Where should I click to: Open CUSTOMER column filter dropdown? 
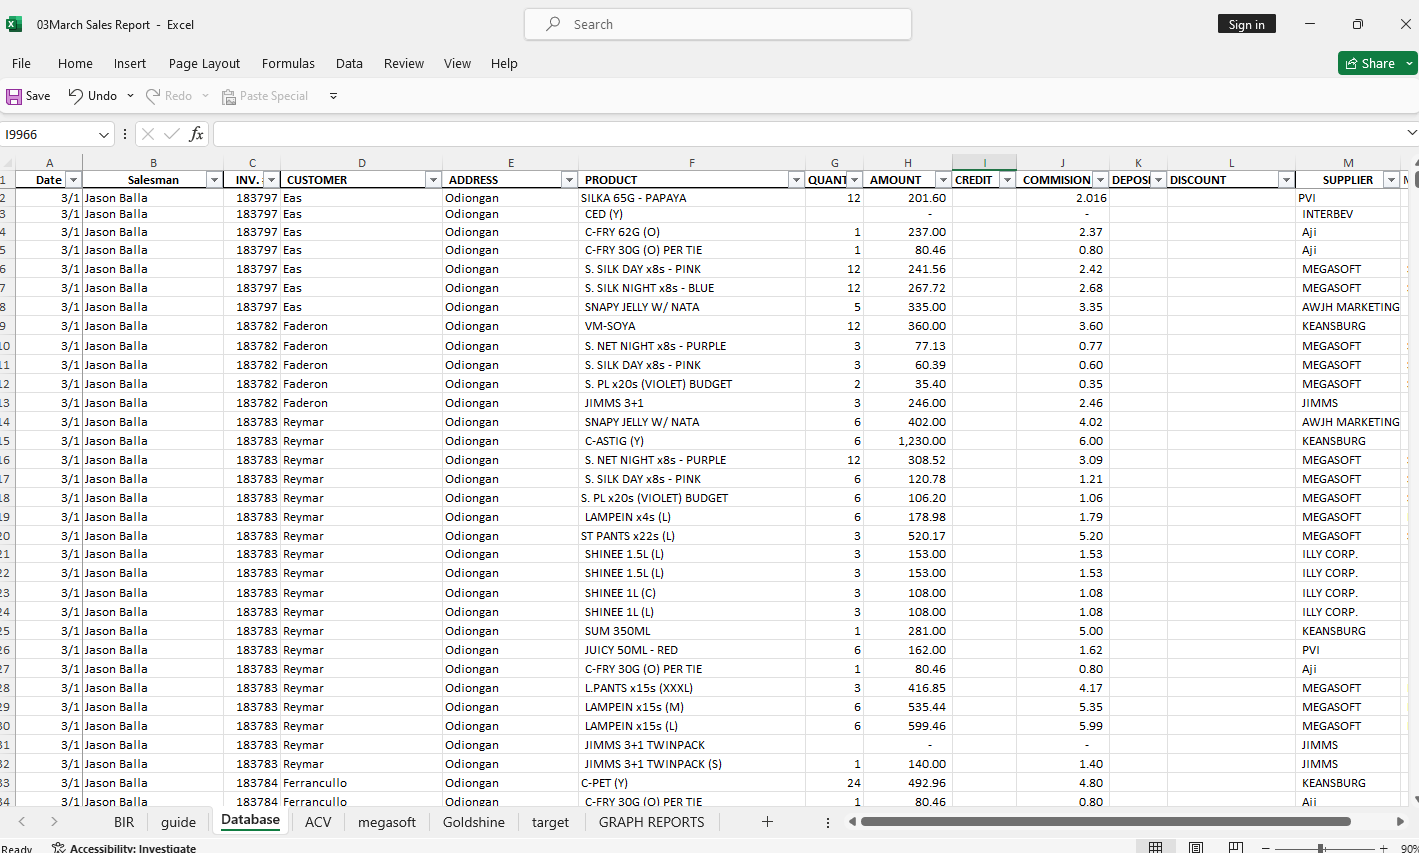(433, 180)
